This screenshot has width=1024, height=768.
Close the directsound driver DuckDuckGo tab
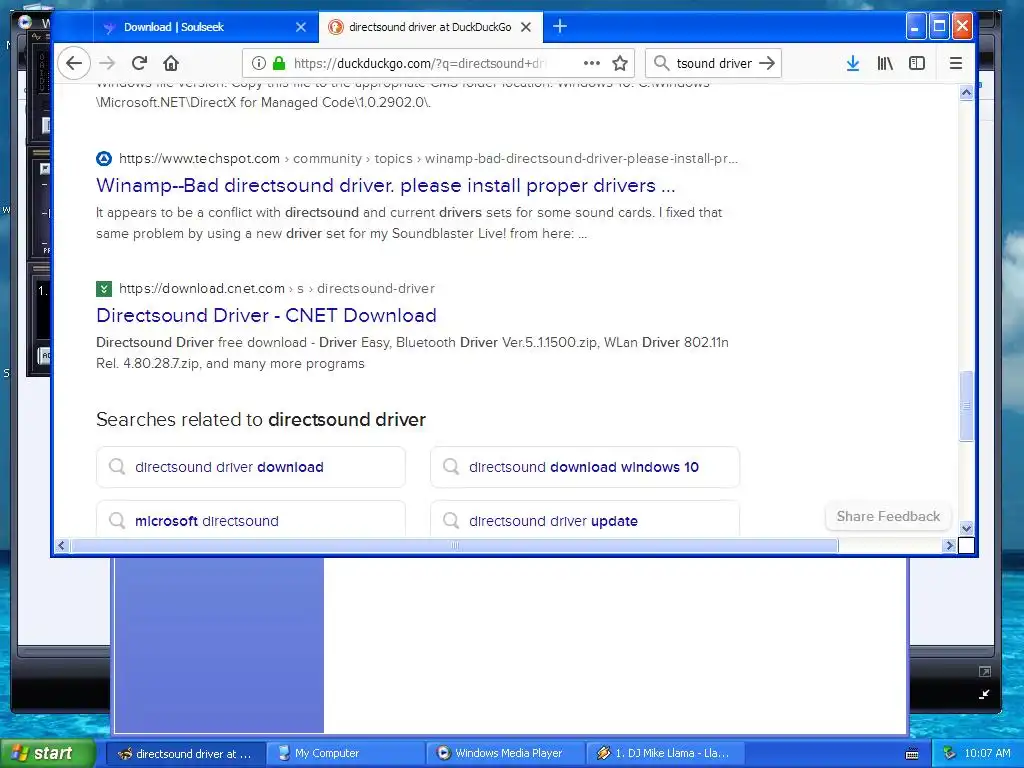point(526,27)
